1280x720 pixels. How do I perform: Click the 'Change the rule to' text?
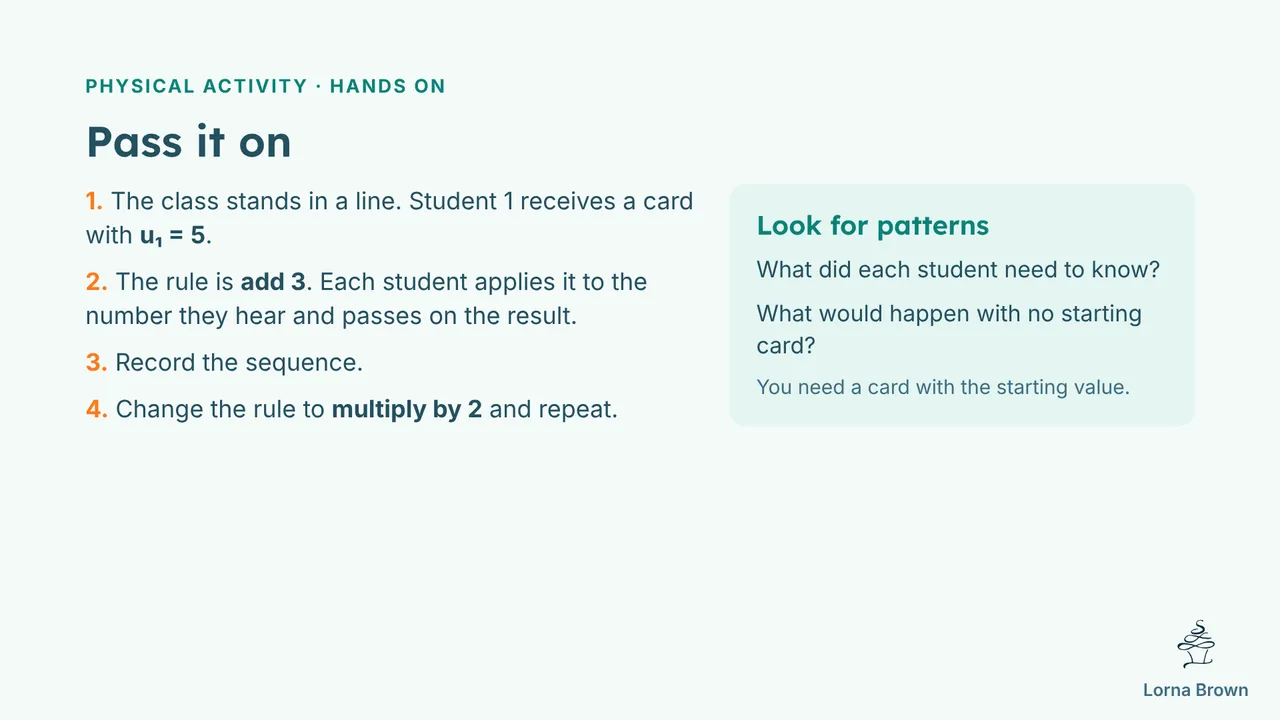pos(220,409)
